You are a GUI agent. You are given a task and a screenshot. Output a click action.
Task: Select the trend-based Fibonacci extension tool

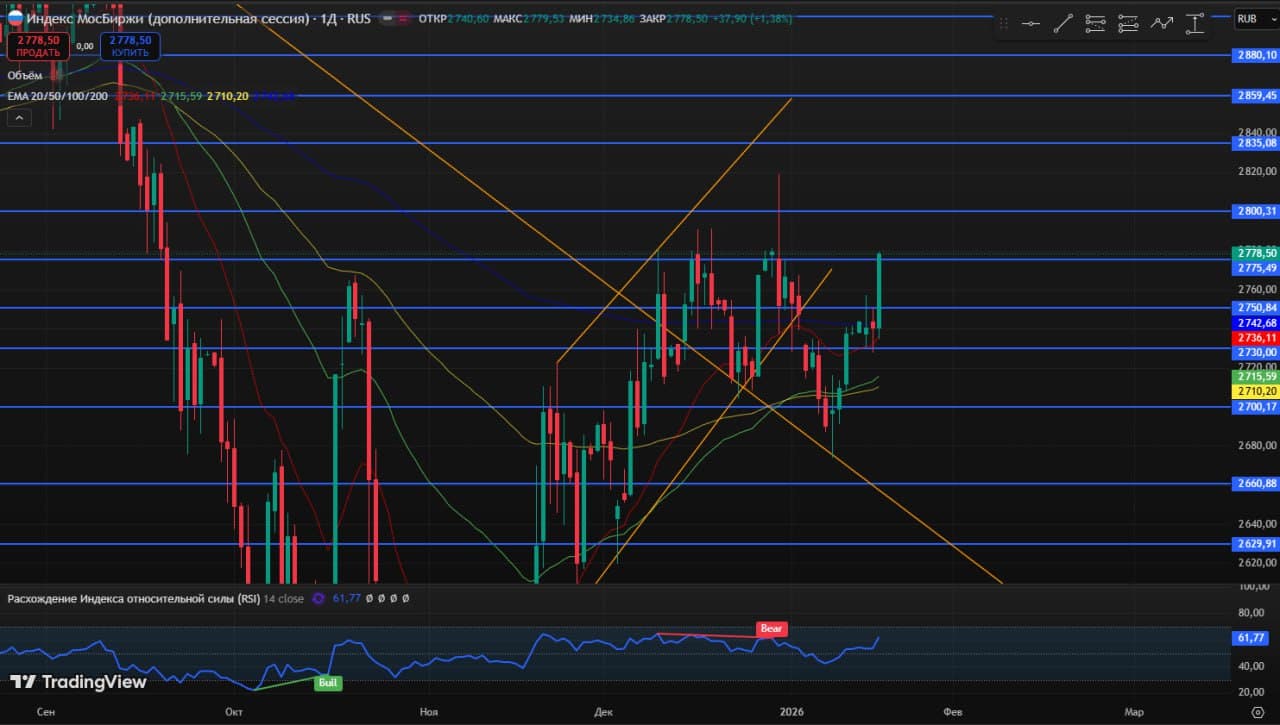[1128, 24]
